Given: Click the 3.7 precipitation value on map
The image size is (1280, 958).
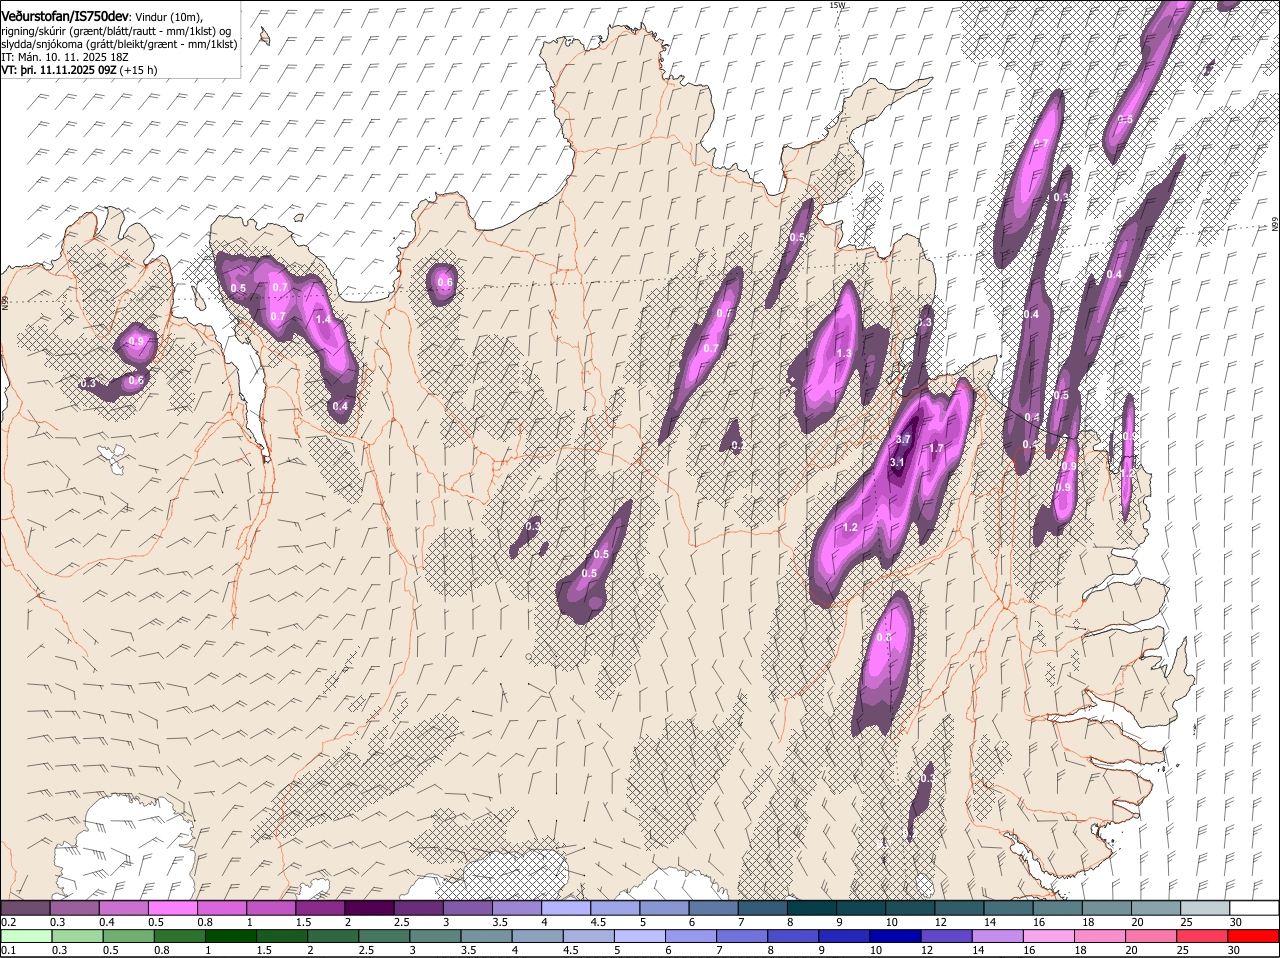Looking at the screenshot, I should (903, 440).
